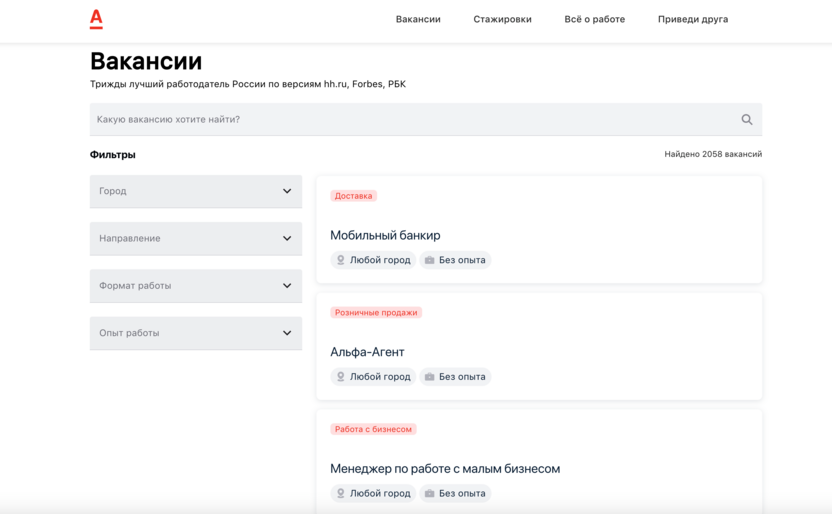Go to Всё о работе section
The image size is (832, 514).
click(595, 19)
